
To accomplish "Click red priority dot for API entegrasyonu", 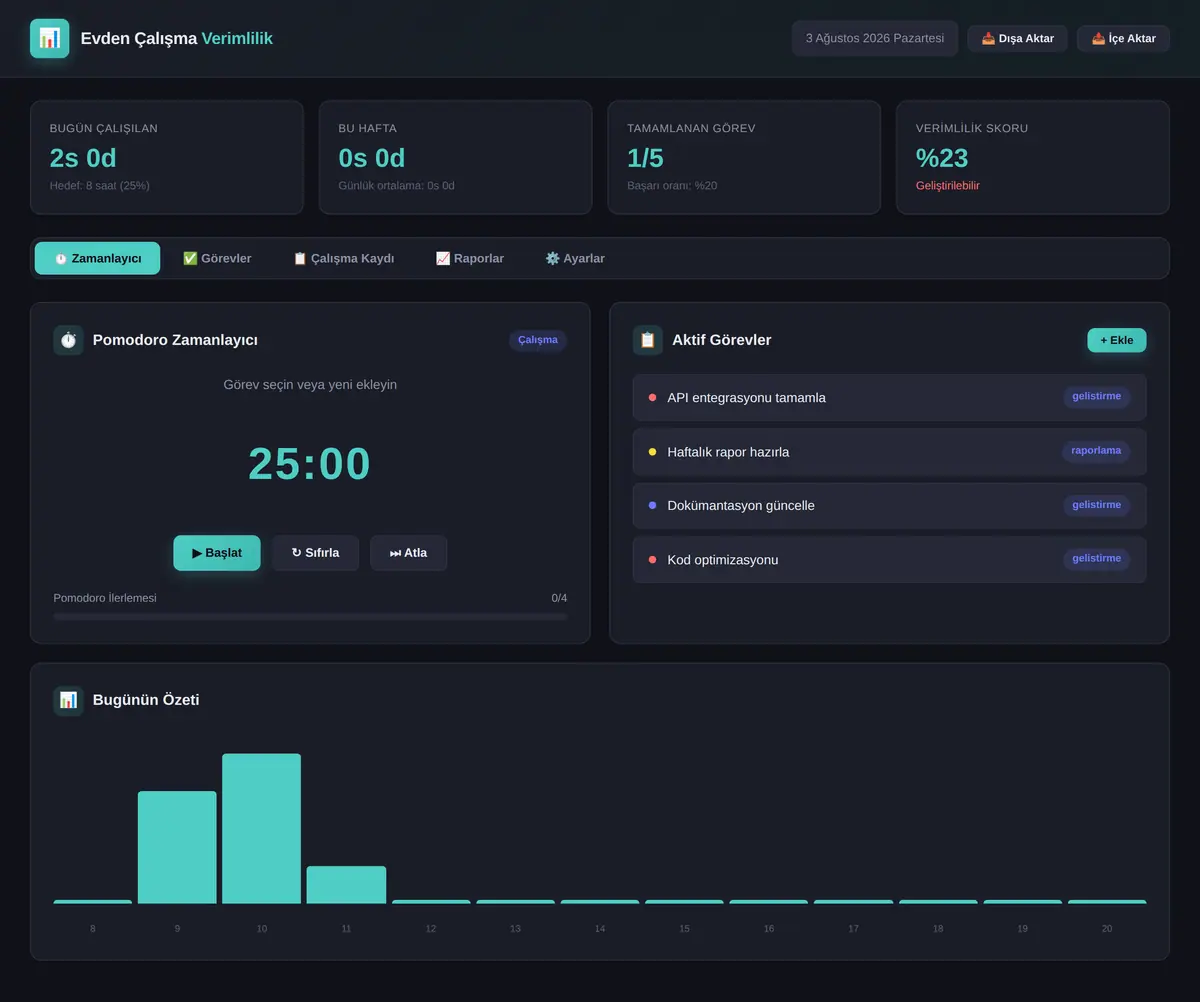I will pos(652,398).
